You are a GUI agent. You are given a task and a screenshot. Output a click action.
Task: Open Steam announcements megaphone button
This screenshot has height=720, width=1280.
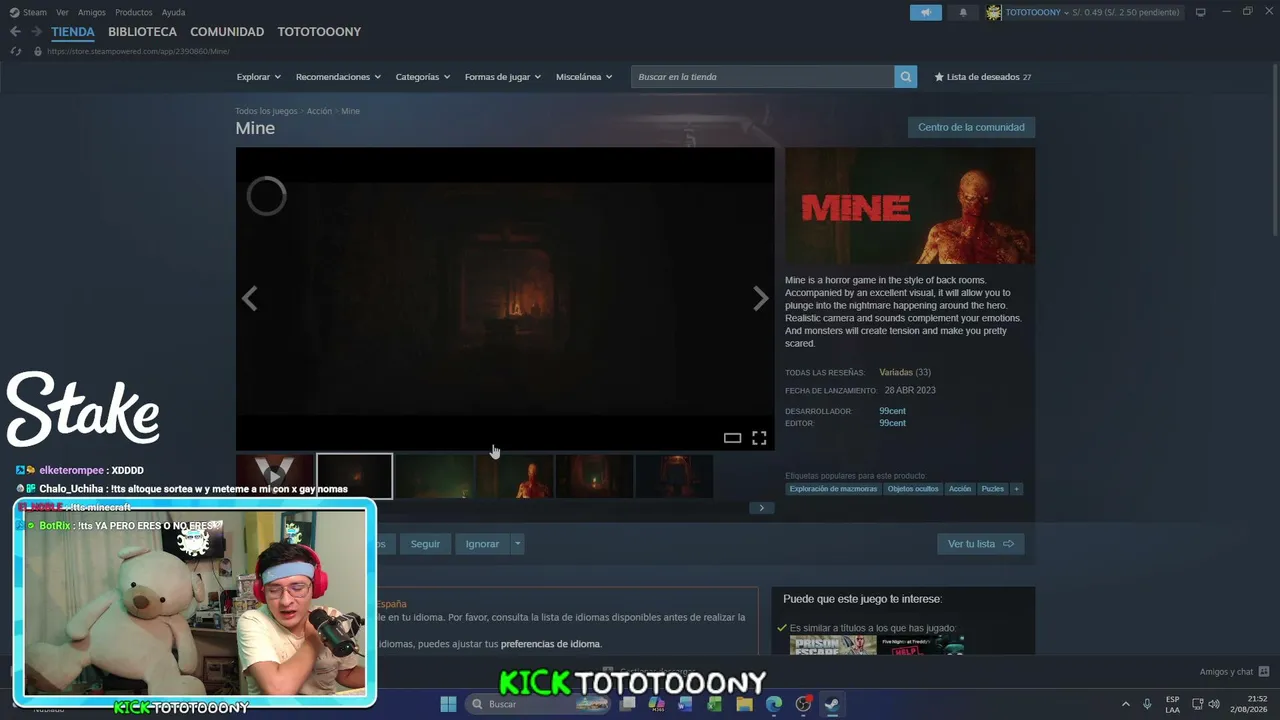pyautogui.click(x=926, y=12)
